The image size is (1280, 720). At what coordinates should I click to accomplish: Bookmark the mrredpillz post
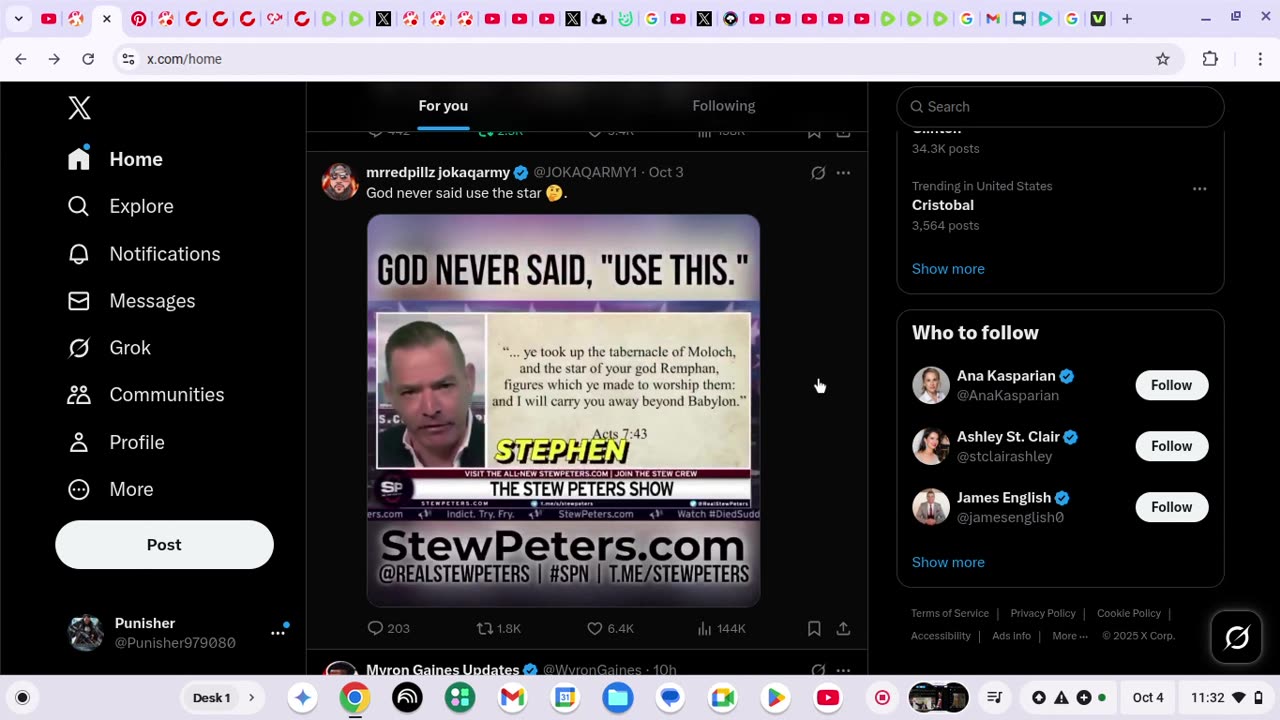(x=814, y=628)
